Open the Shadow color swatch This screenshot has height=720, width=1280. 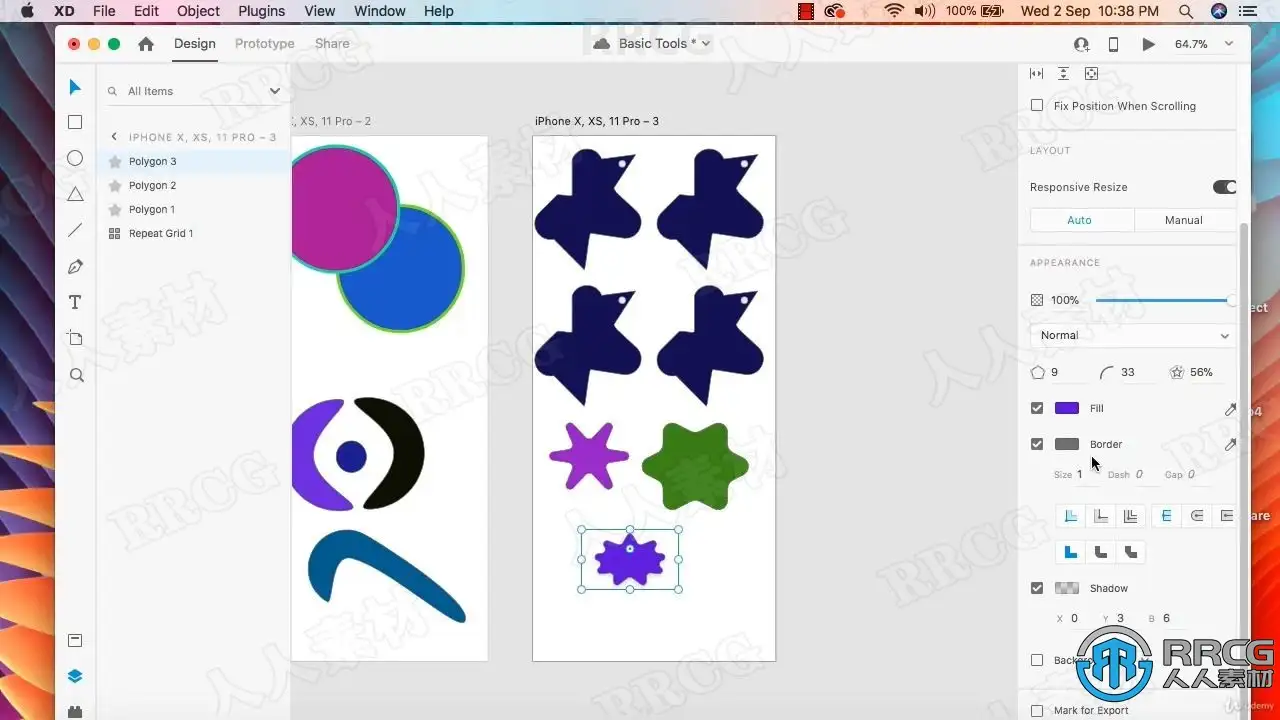tap(1067, 588)
